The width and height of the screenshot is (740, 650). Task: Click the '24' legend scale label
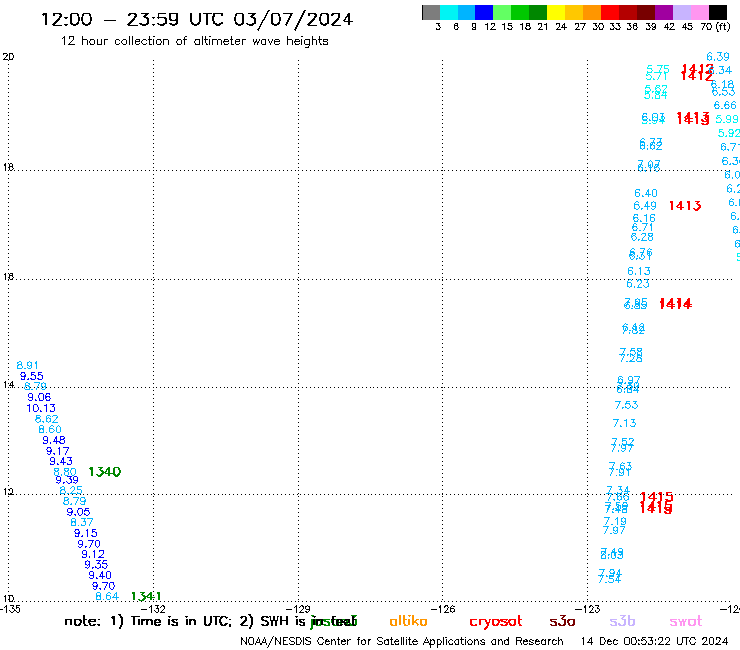click(561, 26)
